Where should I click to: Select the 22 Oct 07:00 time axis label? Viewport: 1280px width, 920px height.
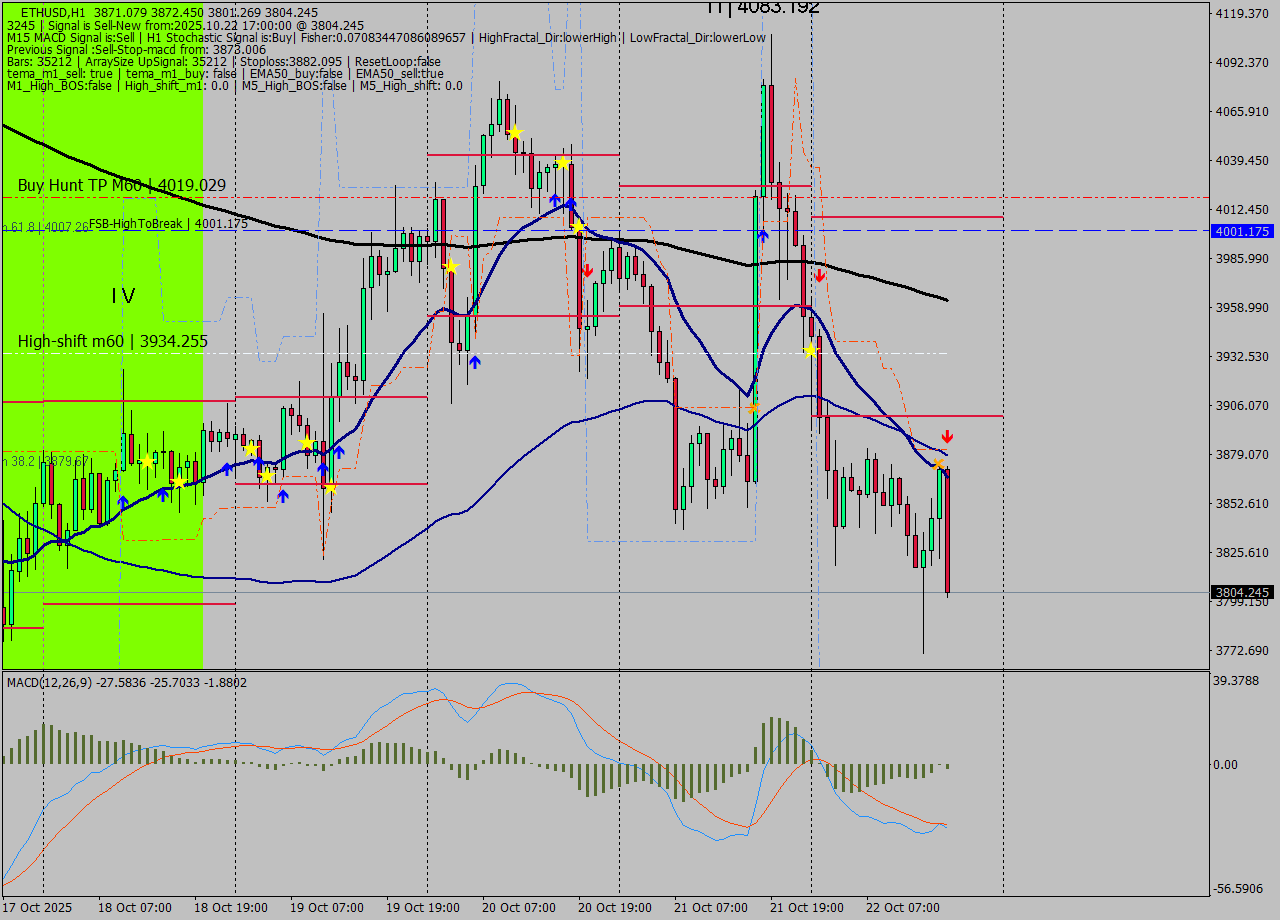(x=903, y=908)
